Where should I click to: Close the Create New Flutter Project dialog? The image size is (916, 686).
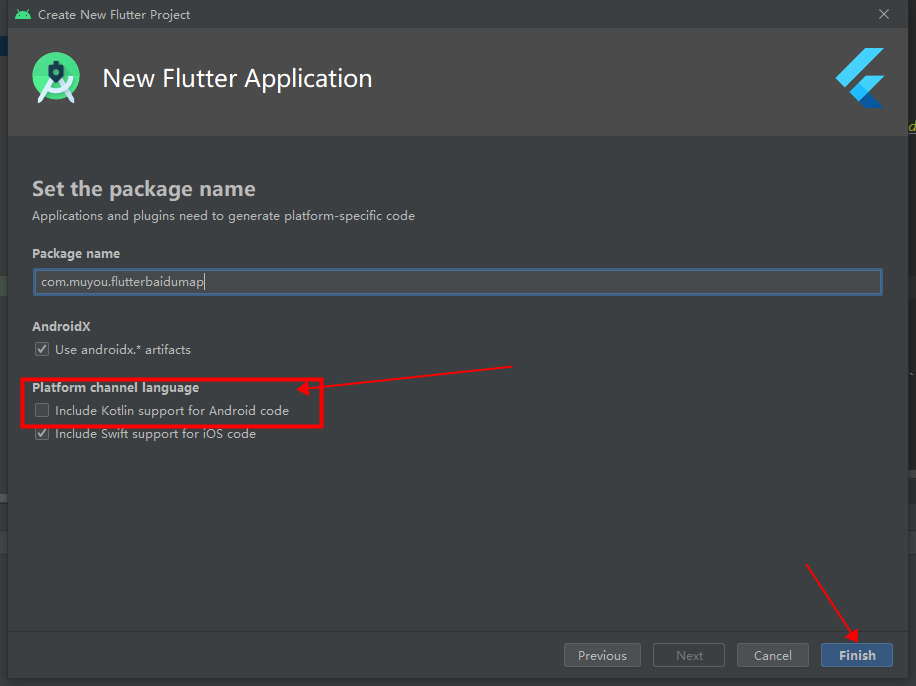pos(884,14)
